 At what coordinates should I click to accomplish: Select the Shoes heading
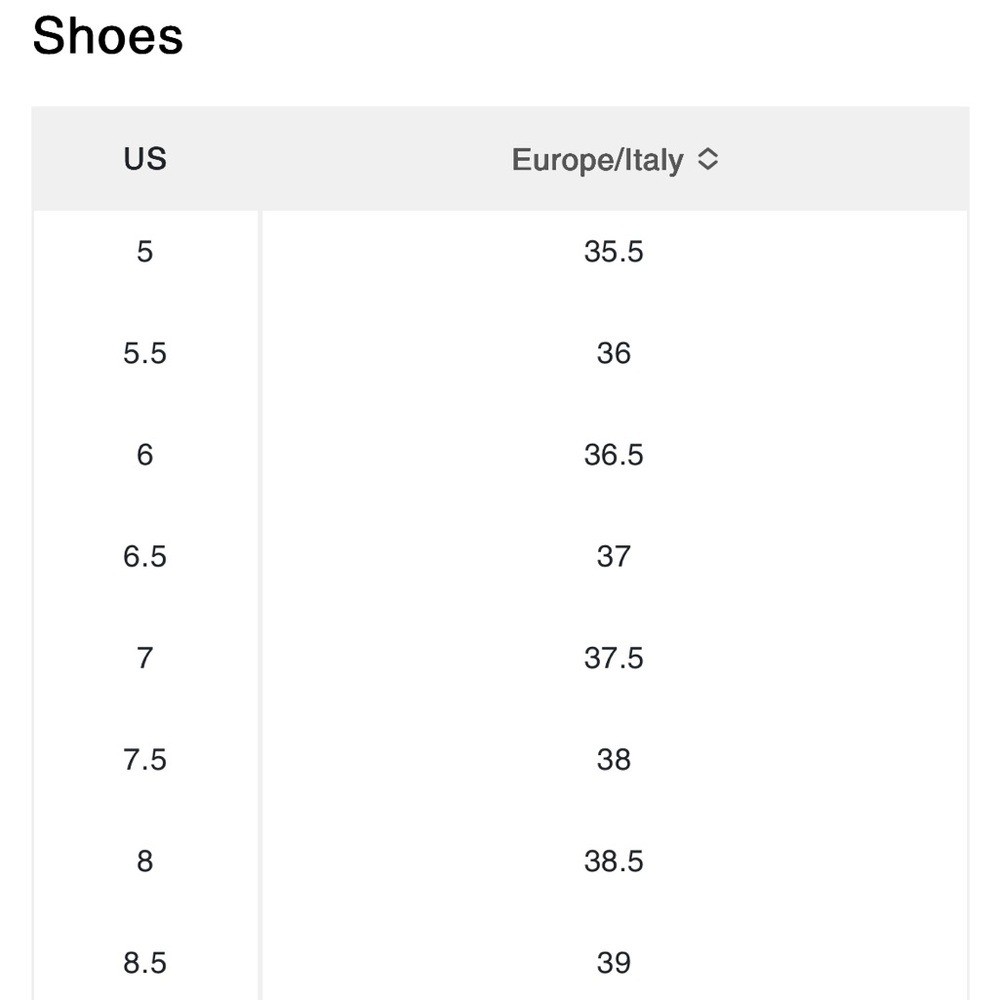point(108,36)
